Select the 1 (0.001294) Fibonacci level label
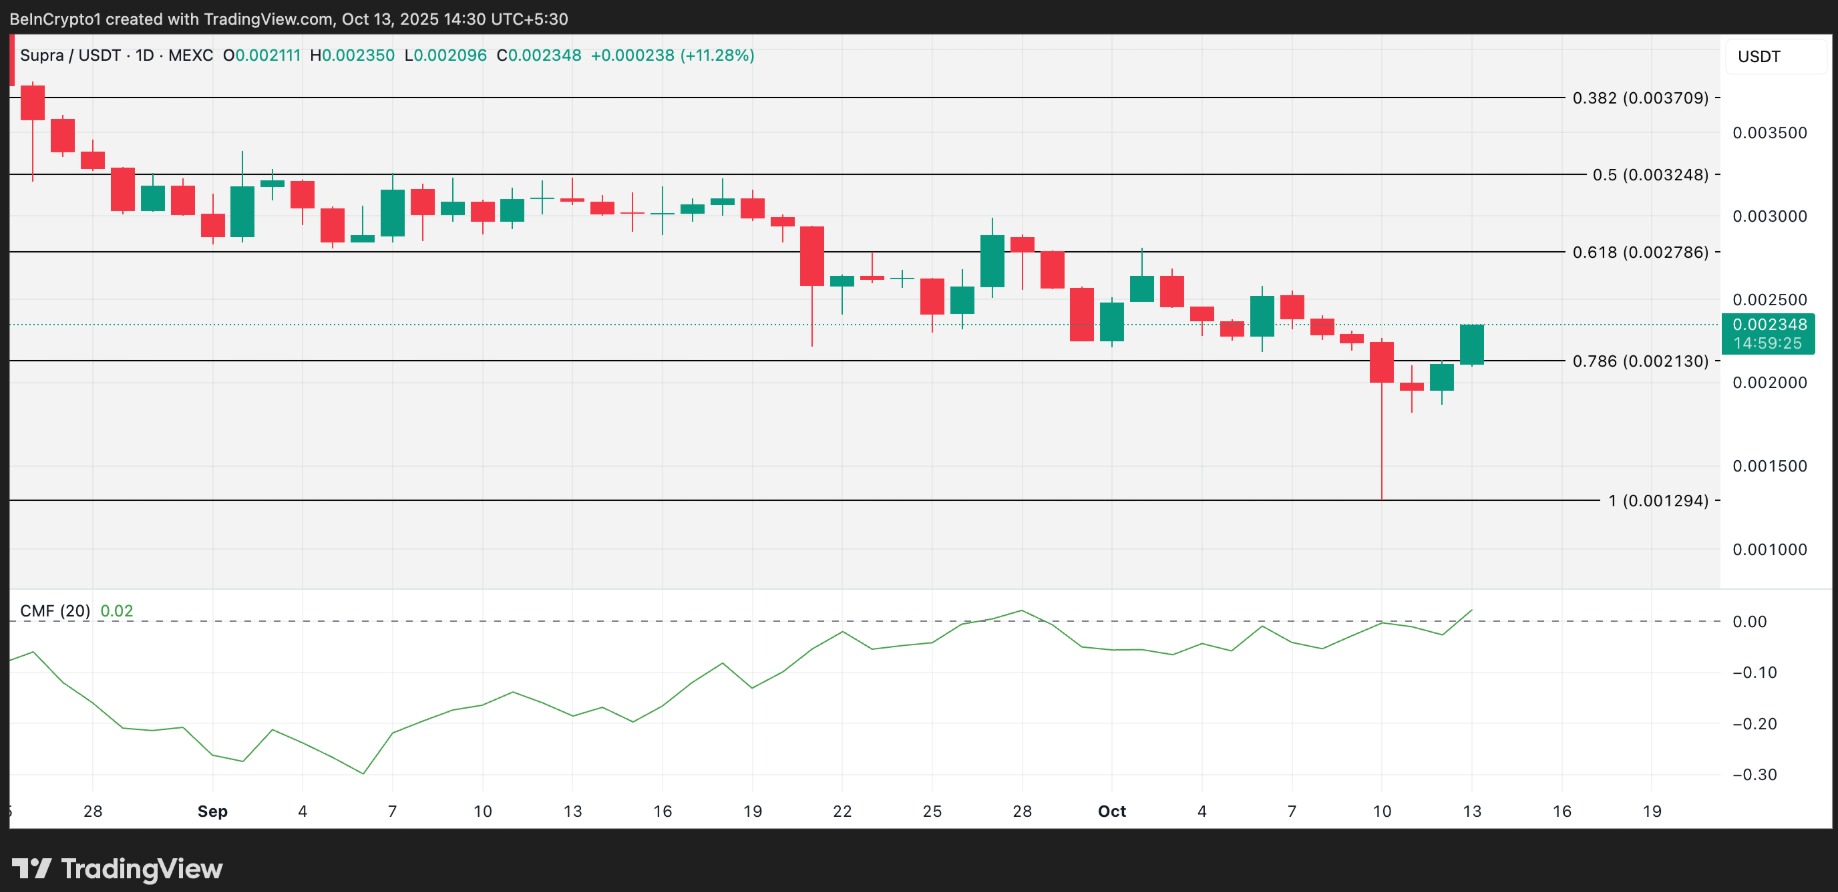Screen dimensions: 1838x892 click(1657, 501)
